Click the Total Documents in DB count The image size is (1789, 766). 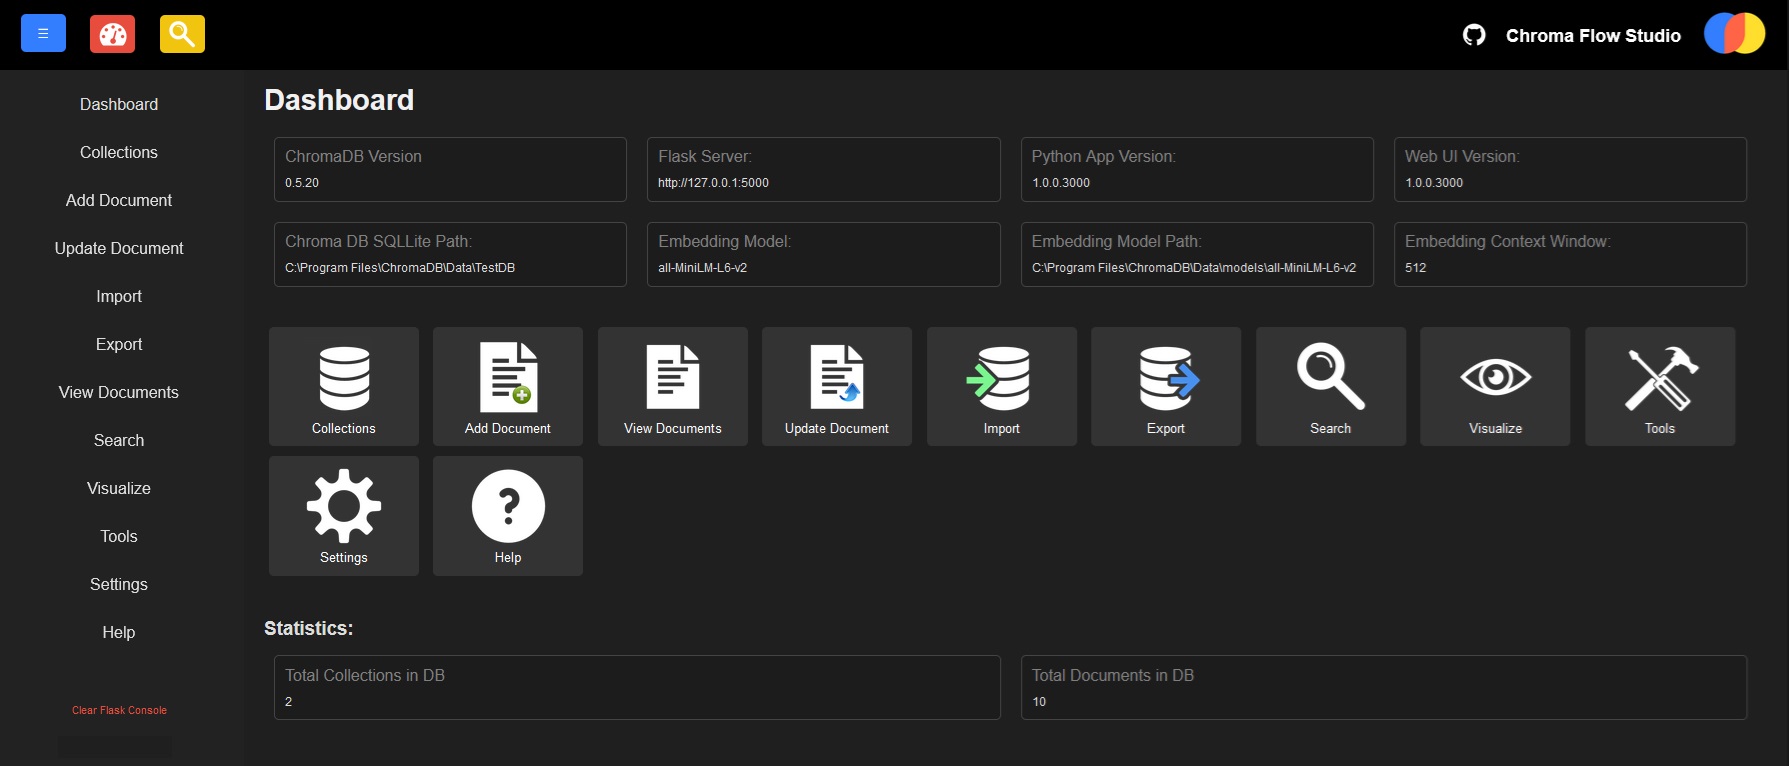tap(1039, 702)
